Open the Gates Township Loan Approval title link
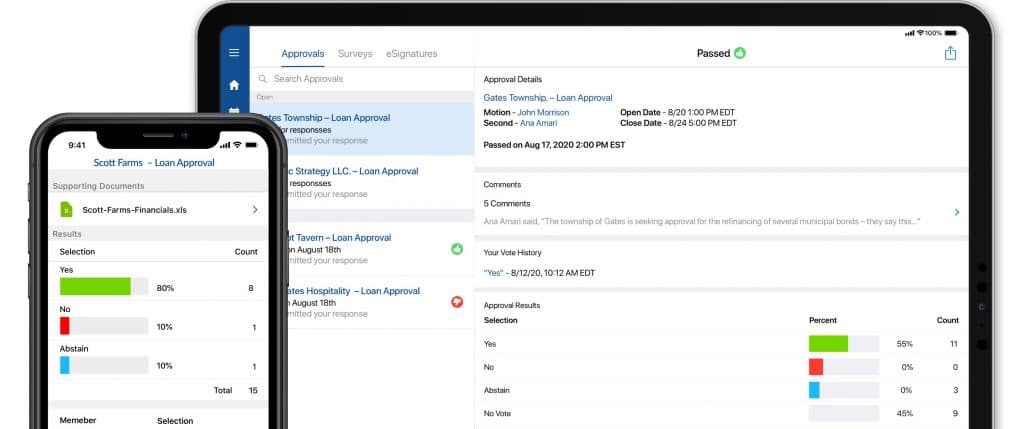 547,98
